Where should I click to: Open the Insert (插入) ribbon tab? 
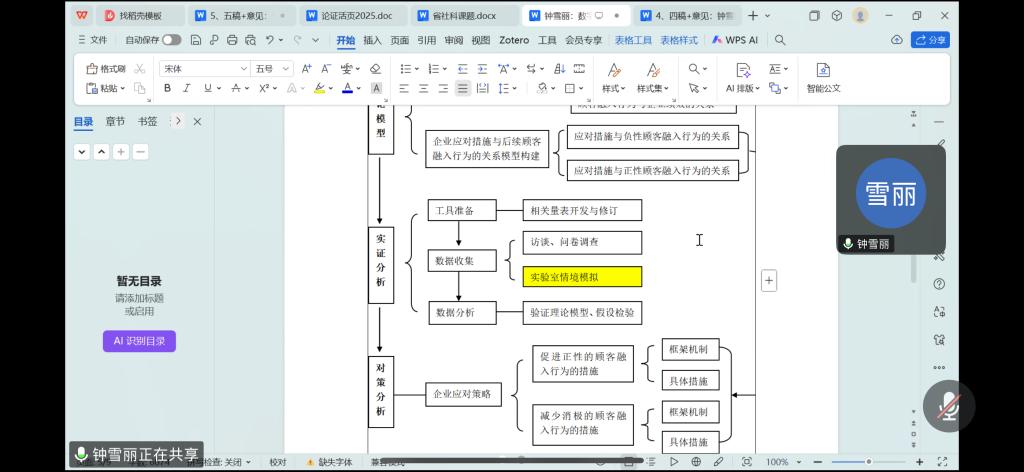pyautogui.click(x=372, y=40)
